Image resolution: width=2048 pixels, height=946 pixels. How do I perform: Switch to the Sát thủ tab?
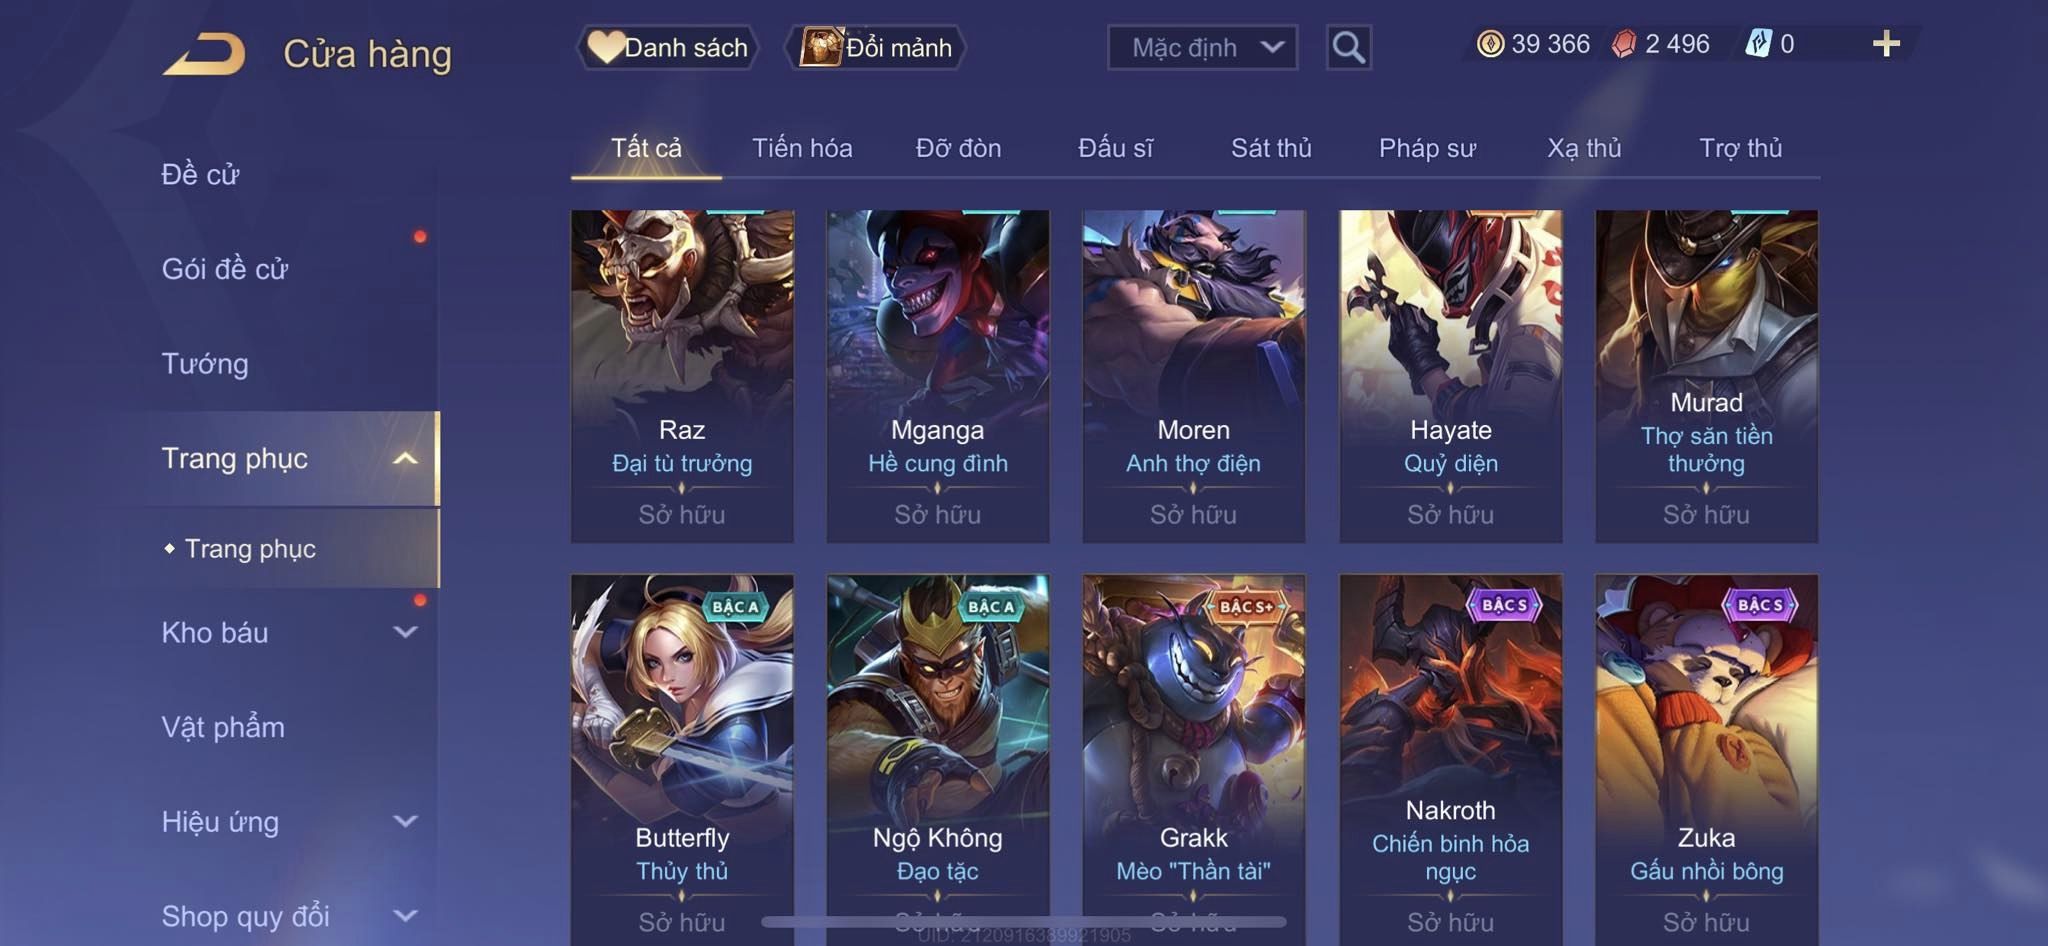[1270, 148]
